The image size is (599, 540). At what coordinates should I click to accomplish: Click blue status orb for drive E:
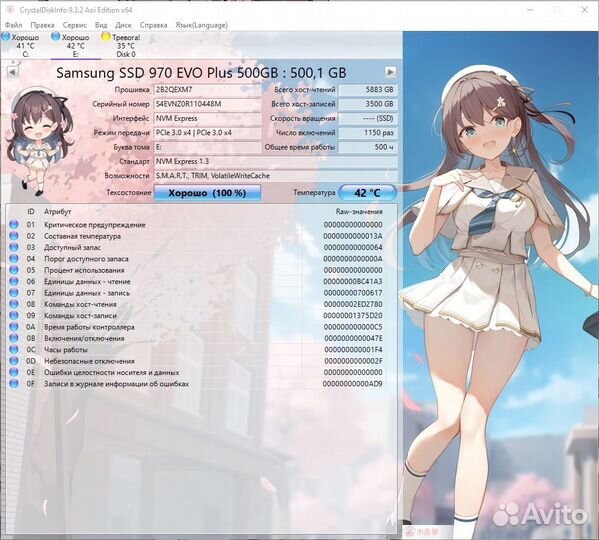[56, 37]
